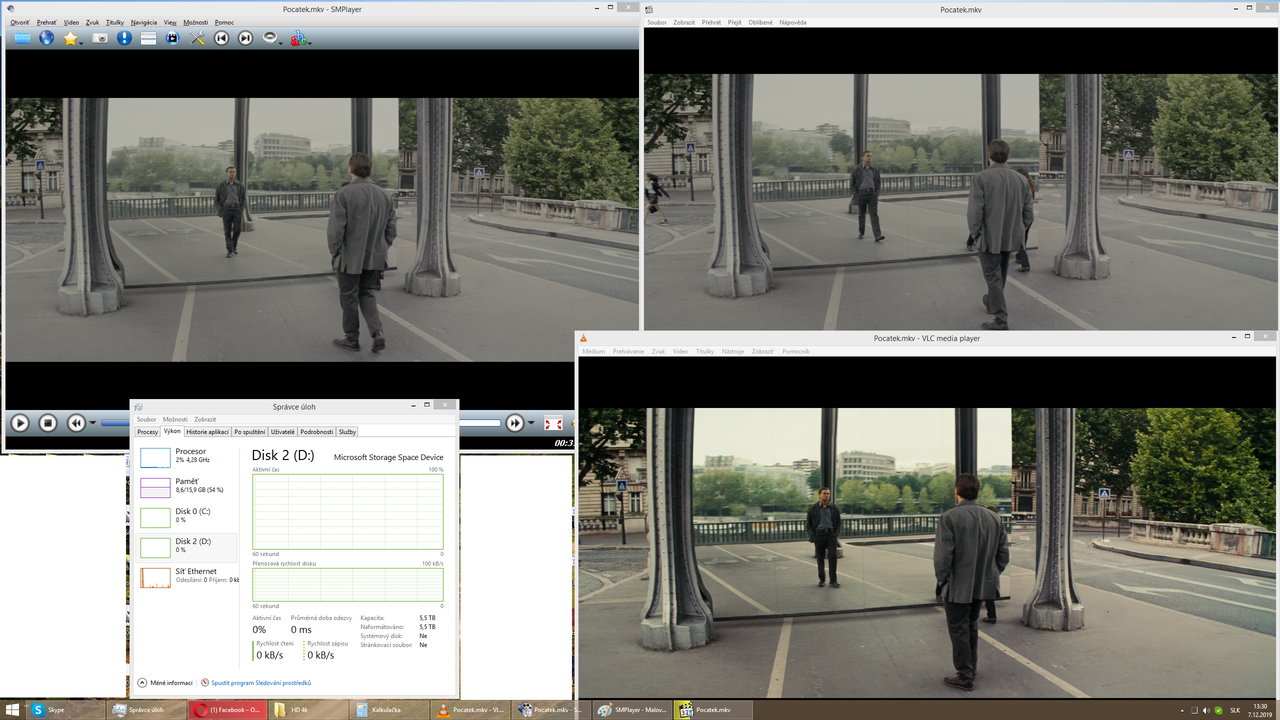1280x720 pixels.
Task: Open SMPlayer favorites star icon
Action: pyautogui.click(x=70, y=38)
